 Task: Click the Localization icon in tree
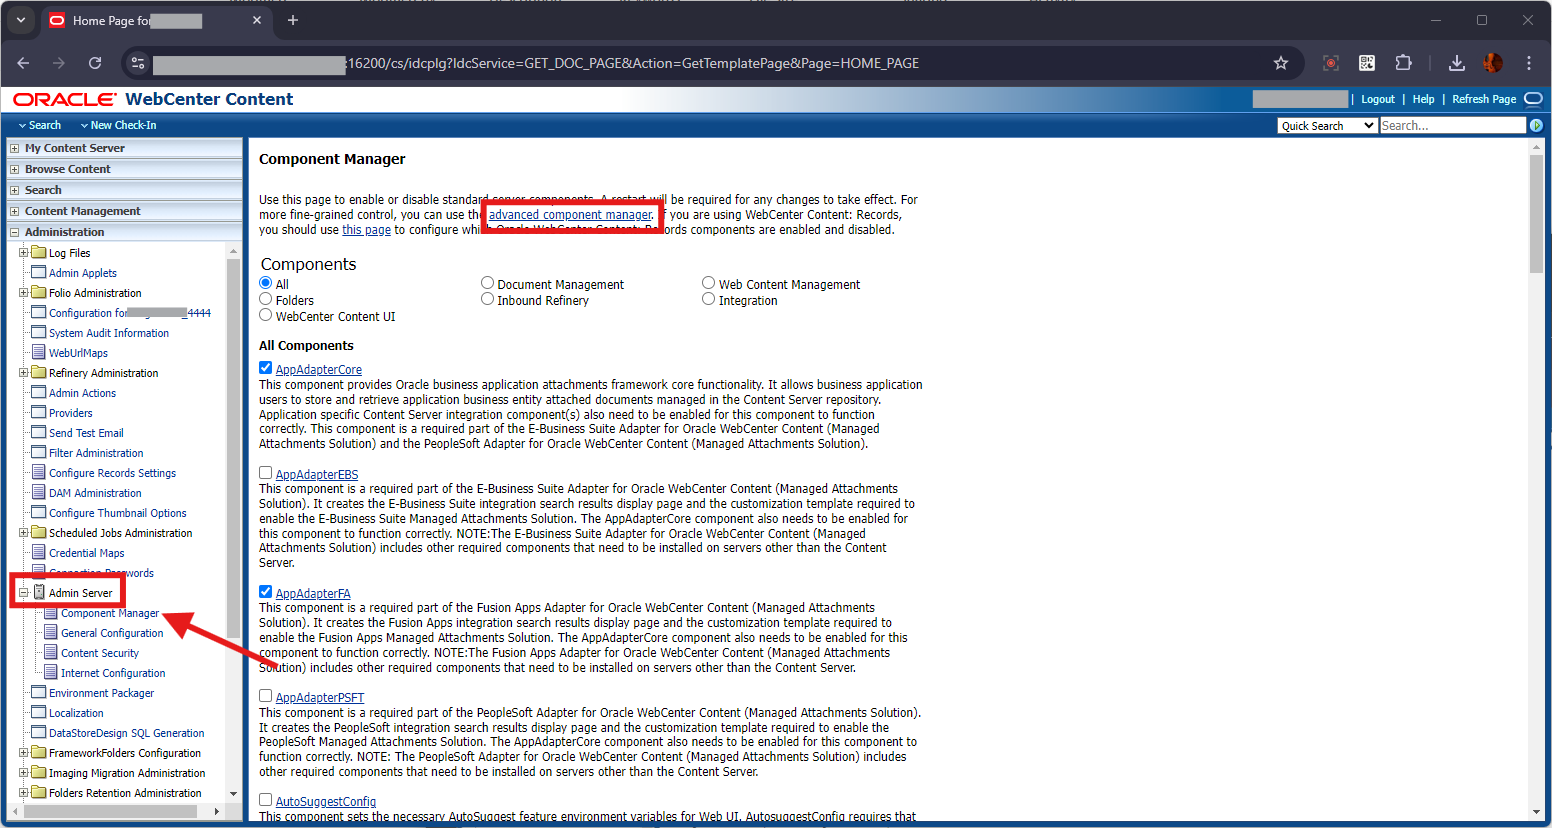[x=39, y=712]
